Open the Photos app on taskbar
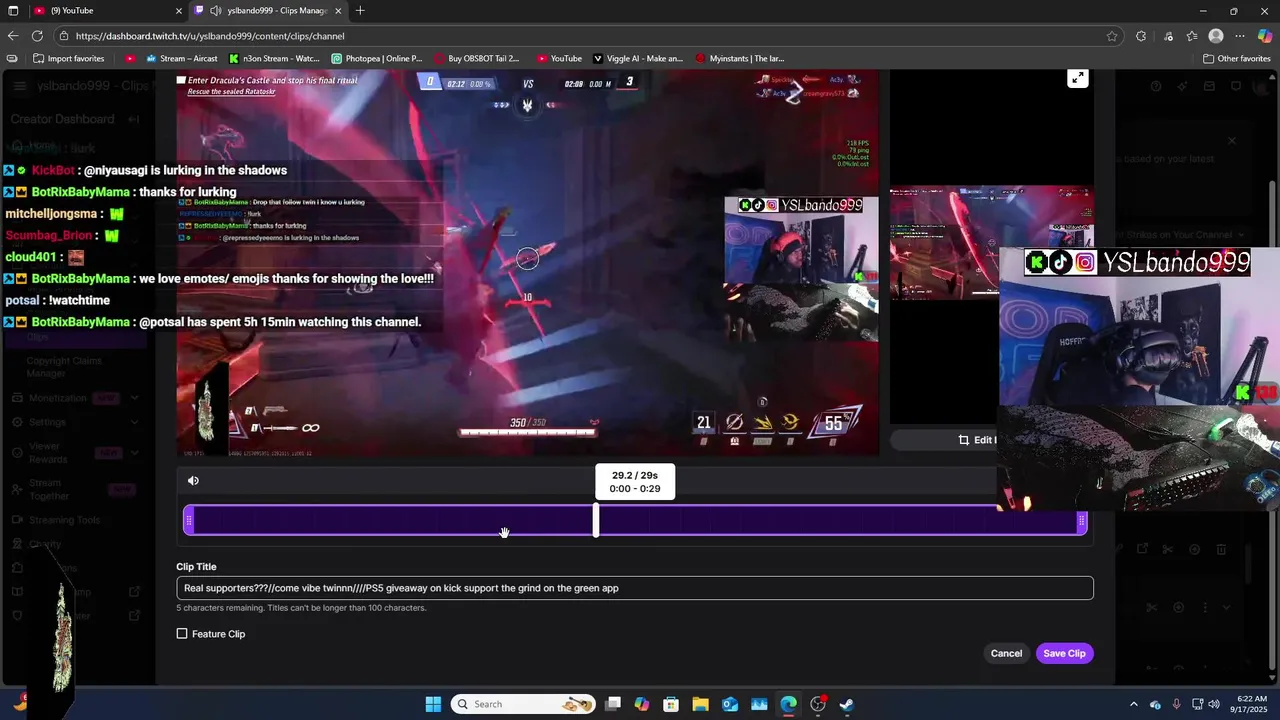 tap(759, 704)
